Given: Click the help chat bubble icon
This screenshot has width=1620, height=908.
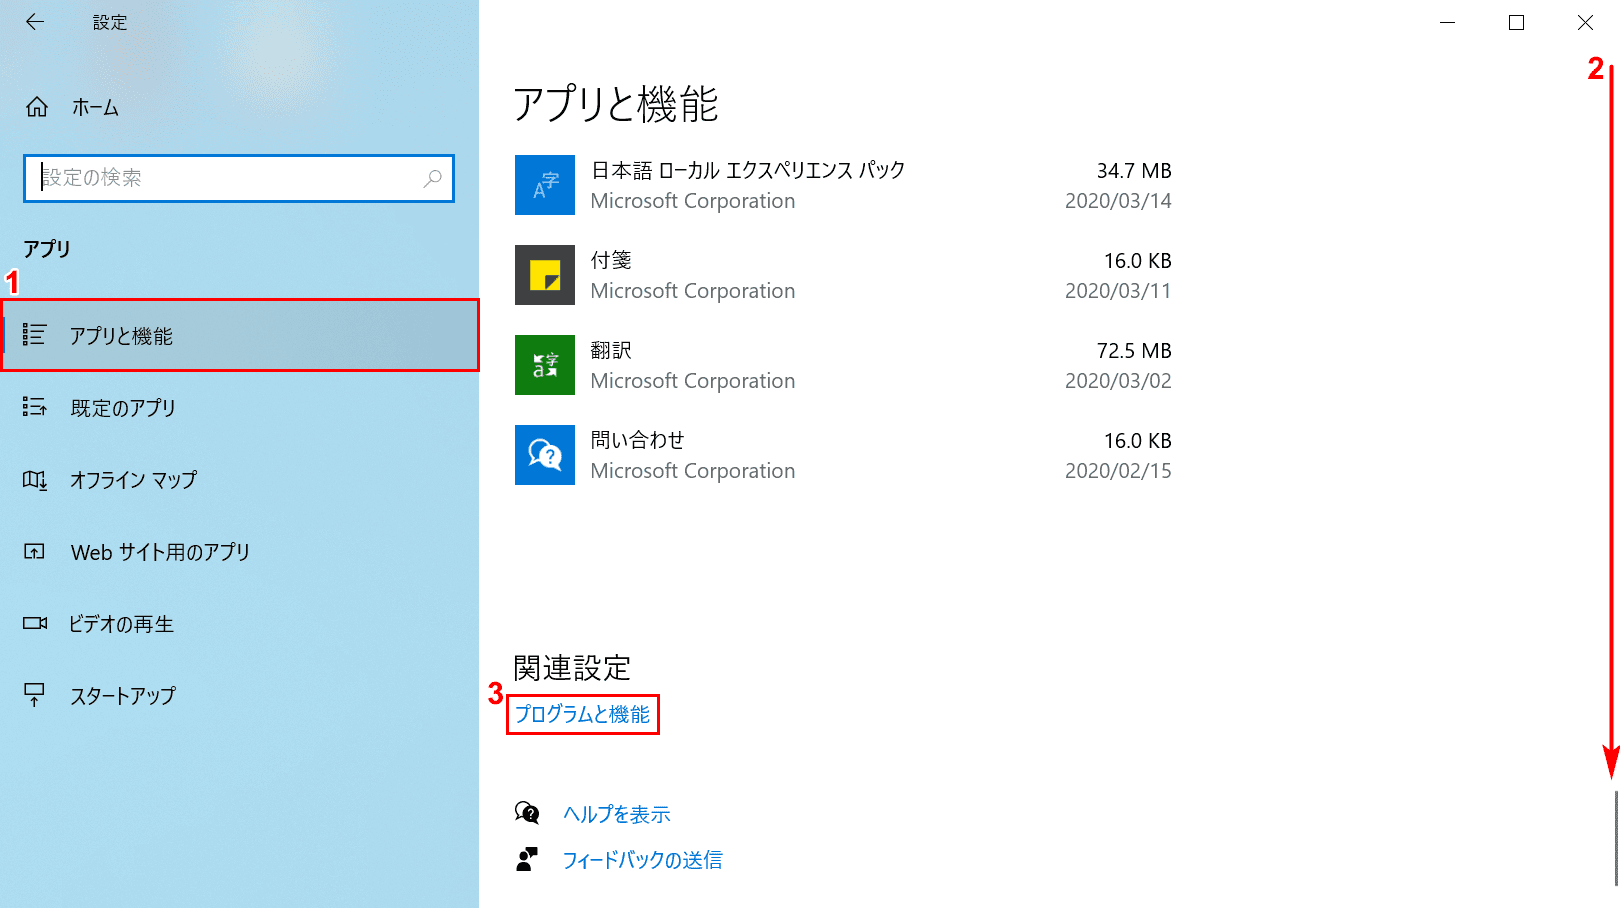Looking at the screenshot, I should tap(527, 813).
